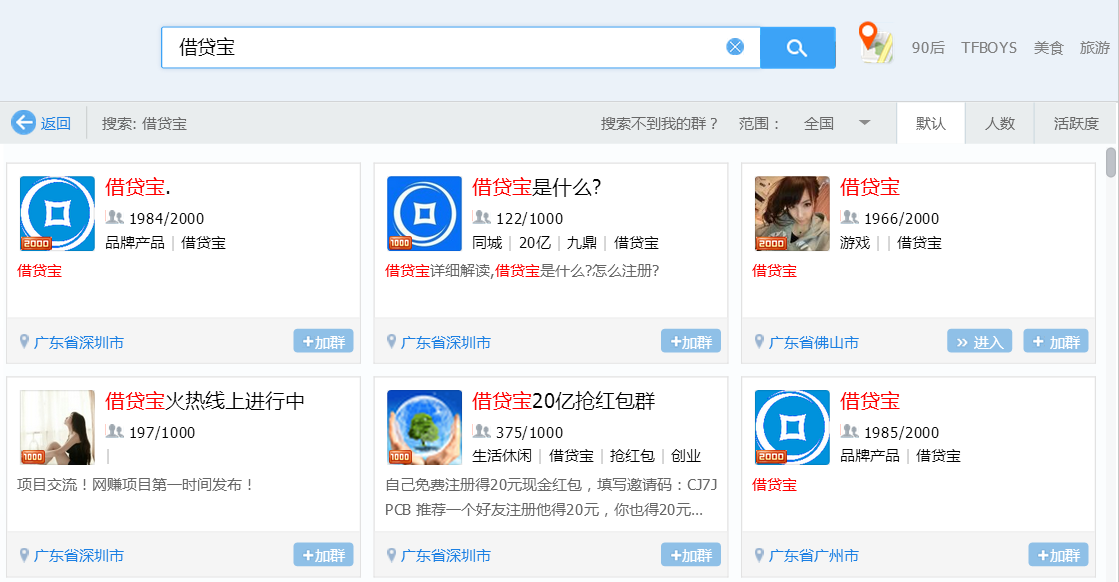This screenshot has height=582, width=1119.
Task: Click the 创业 tag
Action: [x=686, y=456]
